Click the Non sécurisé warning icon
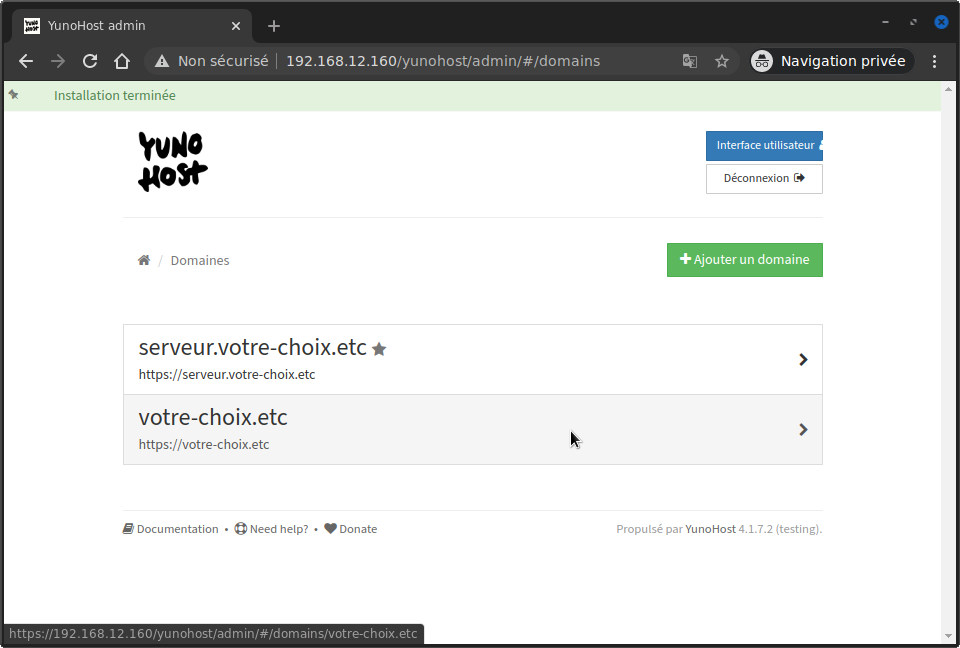Viewport: 960px width, 648px height. 162,61
